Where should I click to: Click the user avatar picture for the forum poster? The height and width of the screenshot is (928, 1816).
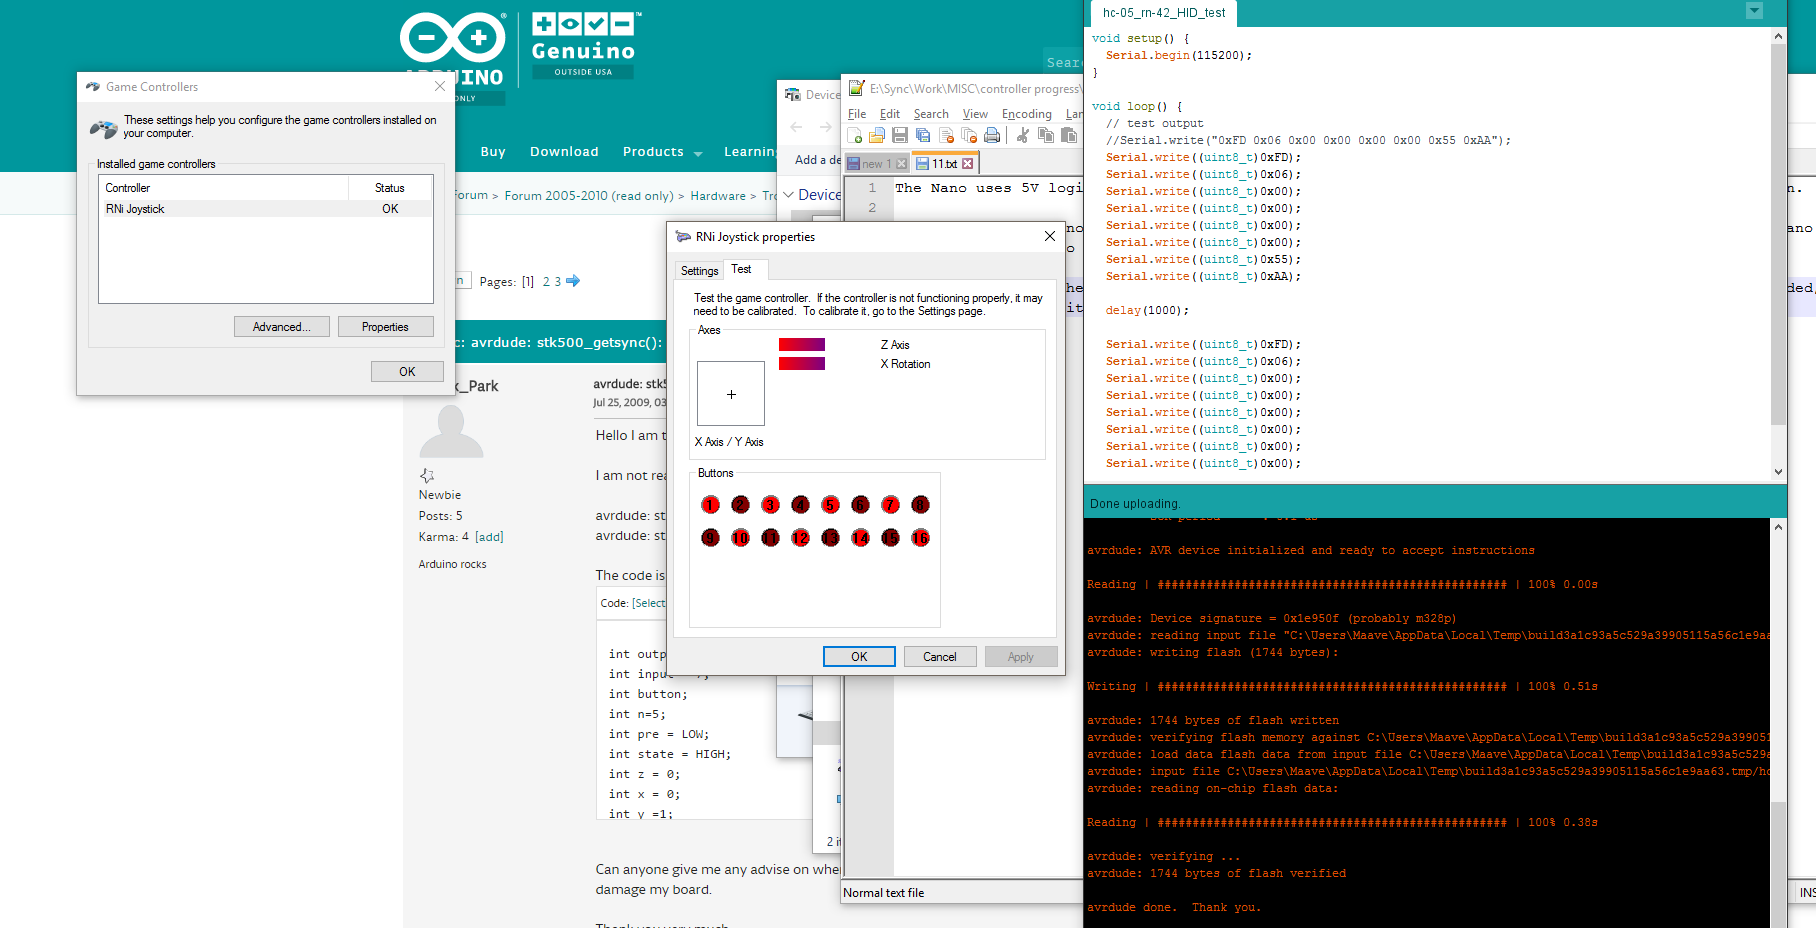coord(451,431)
